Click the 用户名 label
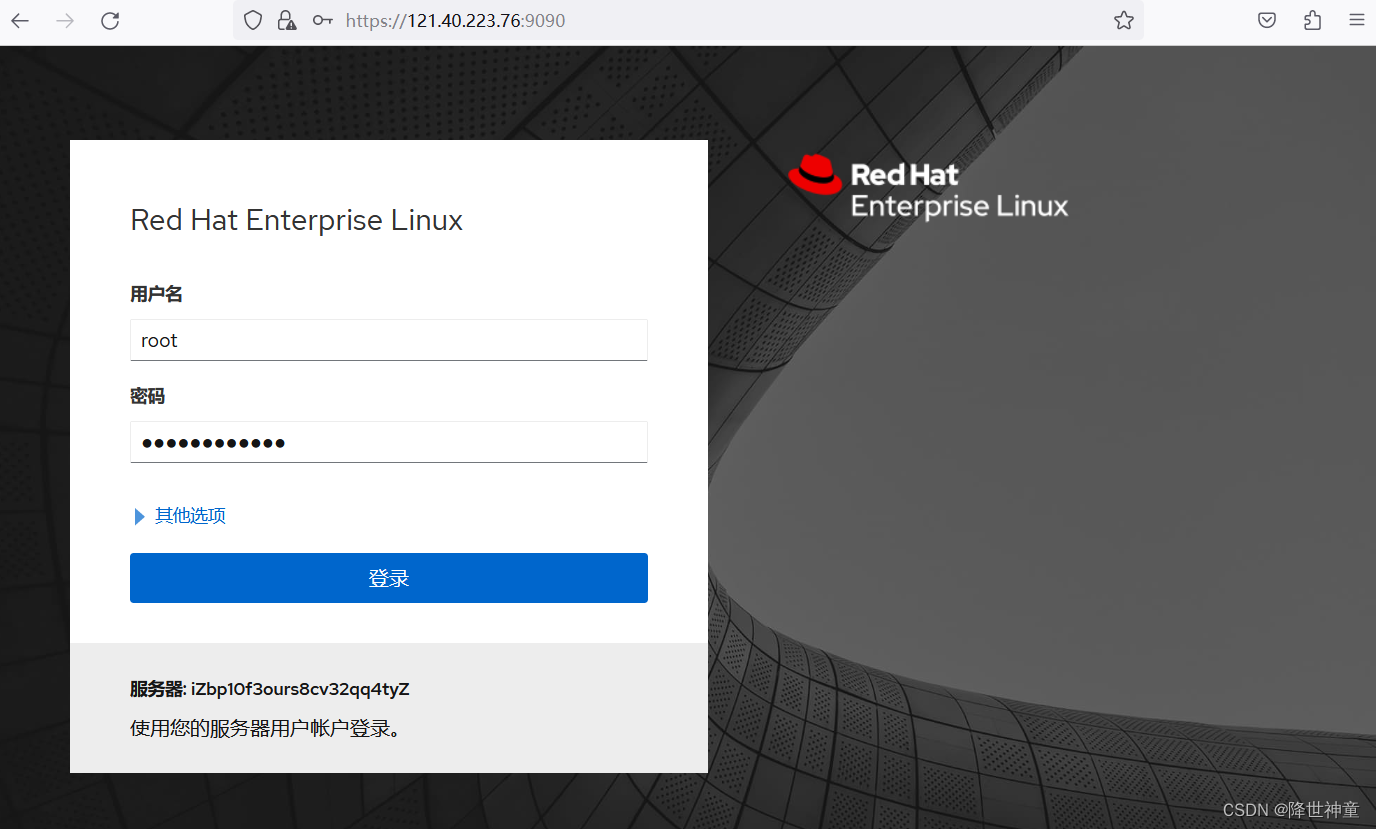Screen dimensions: 1376x829 pyautogui.click(x=156, y=294)
